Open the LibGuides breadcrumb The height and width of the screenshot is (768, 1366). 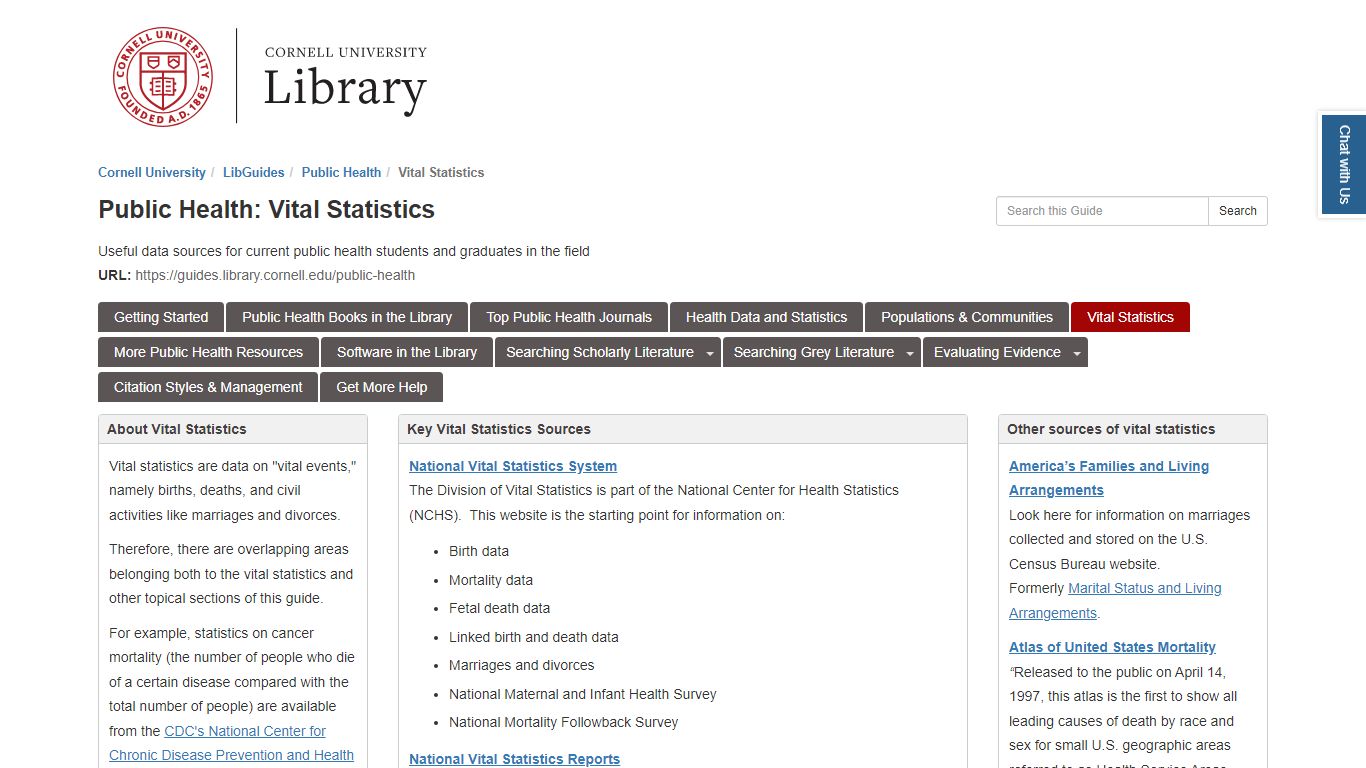pyautogui.click(x=254, y=172)
